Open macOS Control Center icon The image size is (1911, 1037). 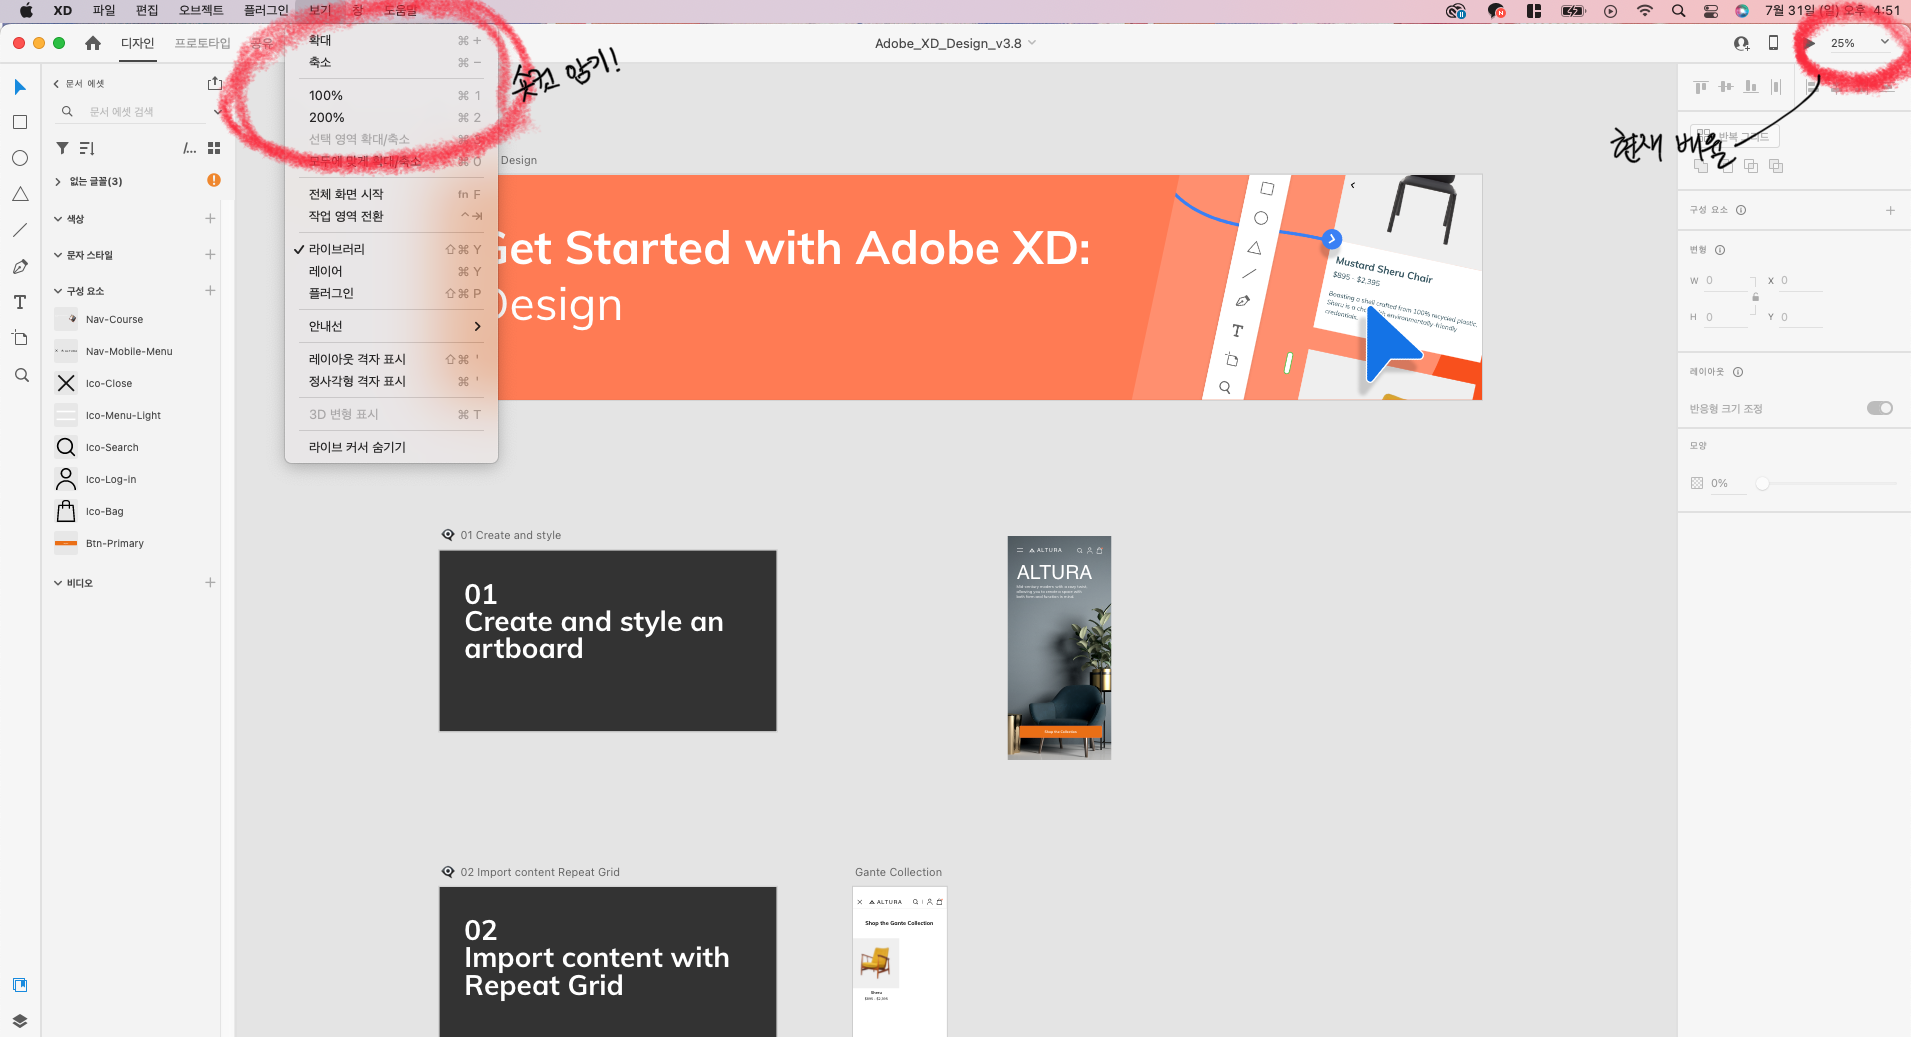(1711, 11)
